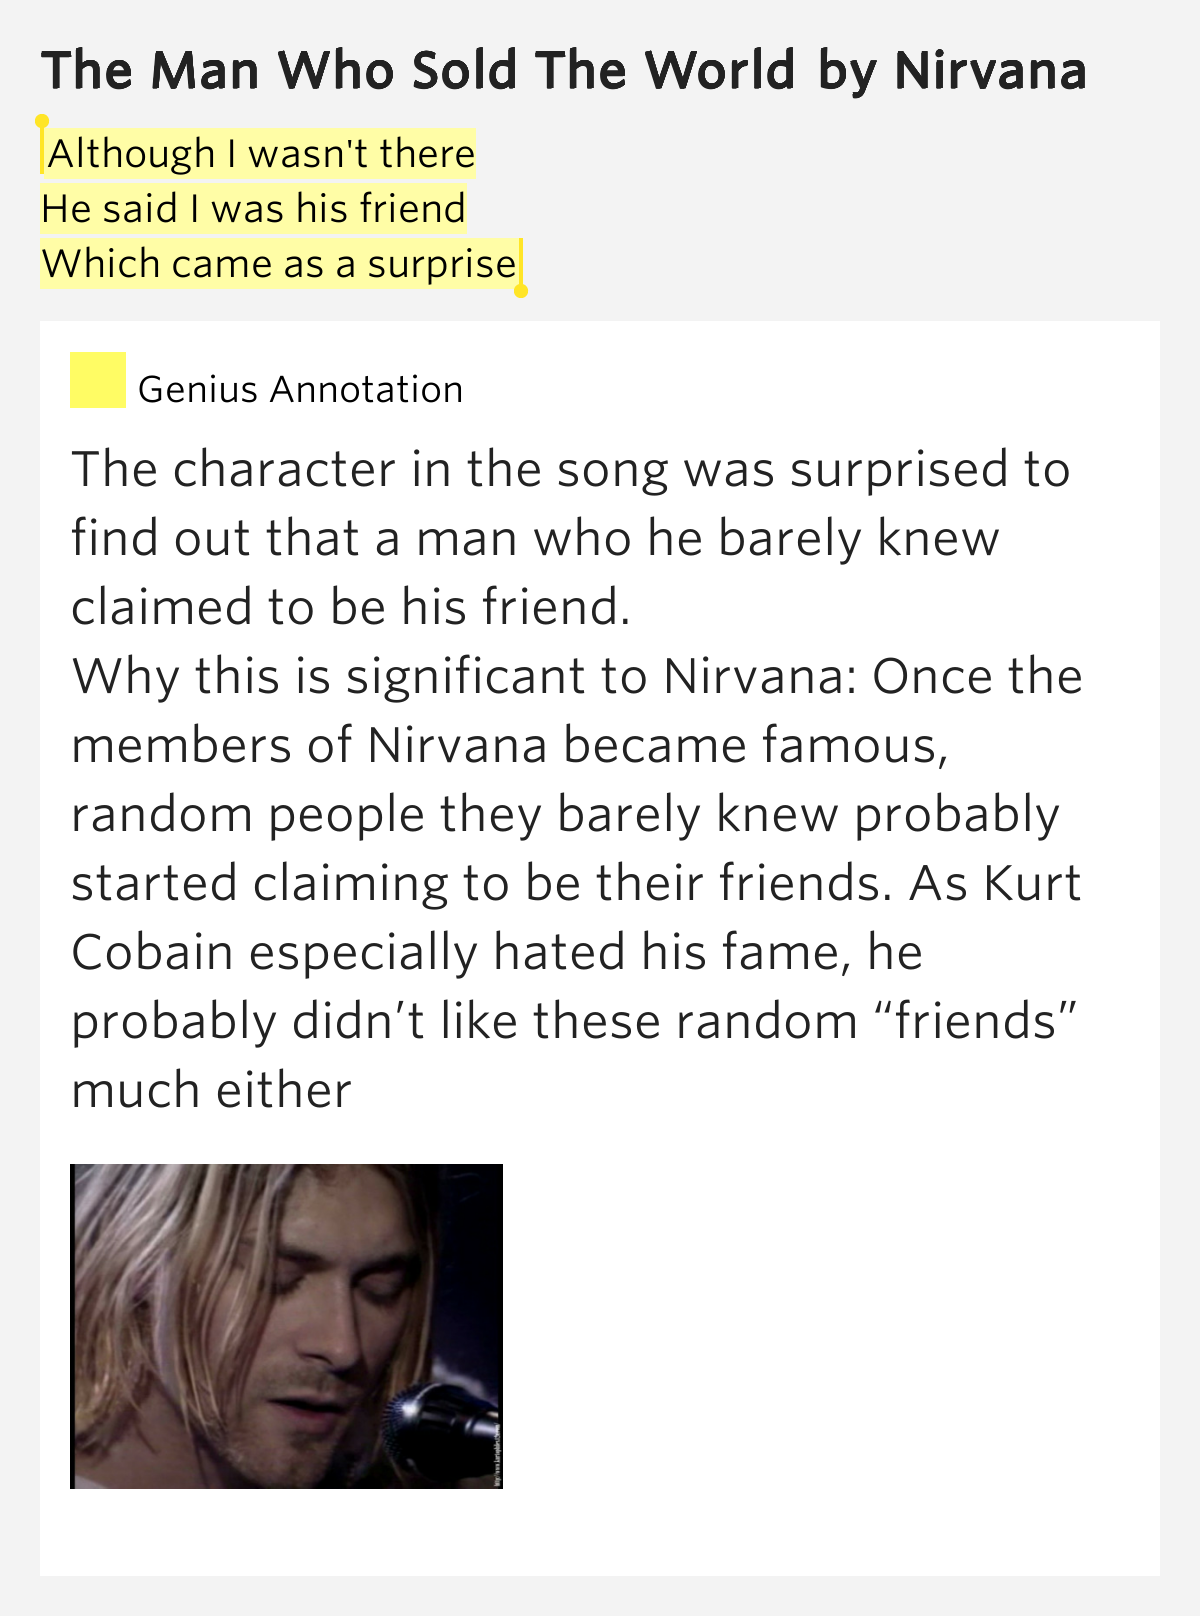The image size is (1200, 1616).
Task: Click the line "members of Nirvana became famous"
Action: click(509, 745)
